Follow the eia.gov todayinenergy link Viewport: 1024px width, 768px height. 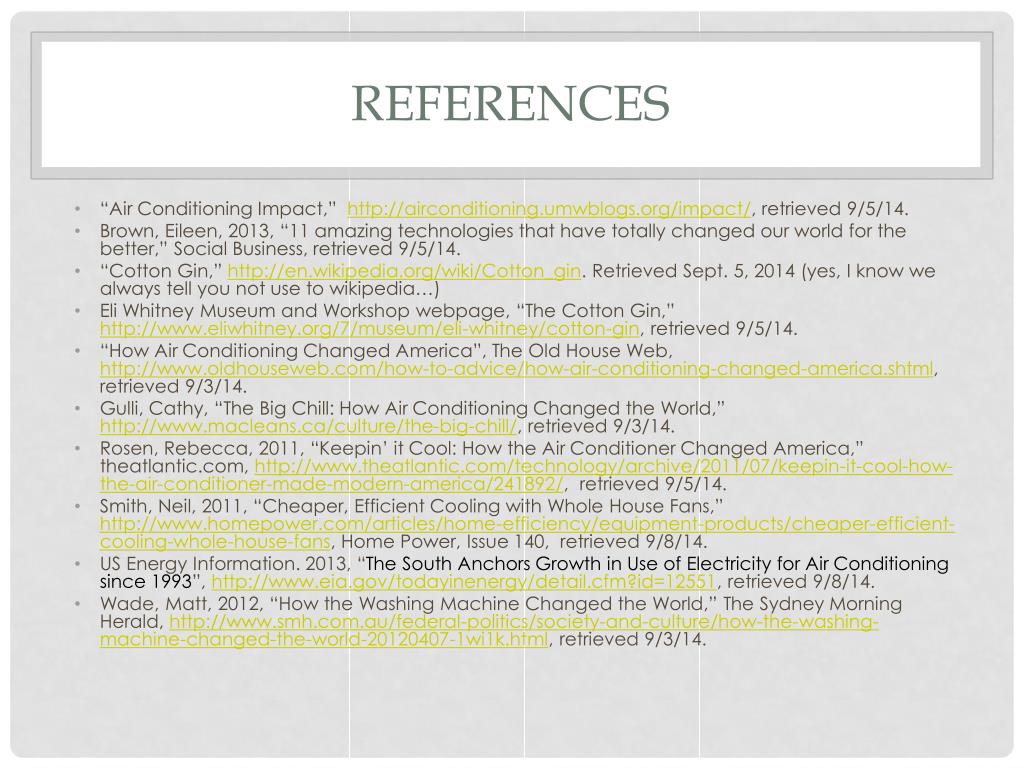(x=464, y=582)
